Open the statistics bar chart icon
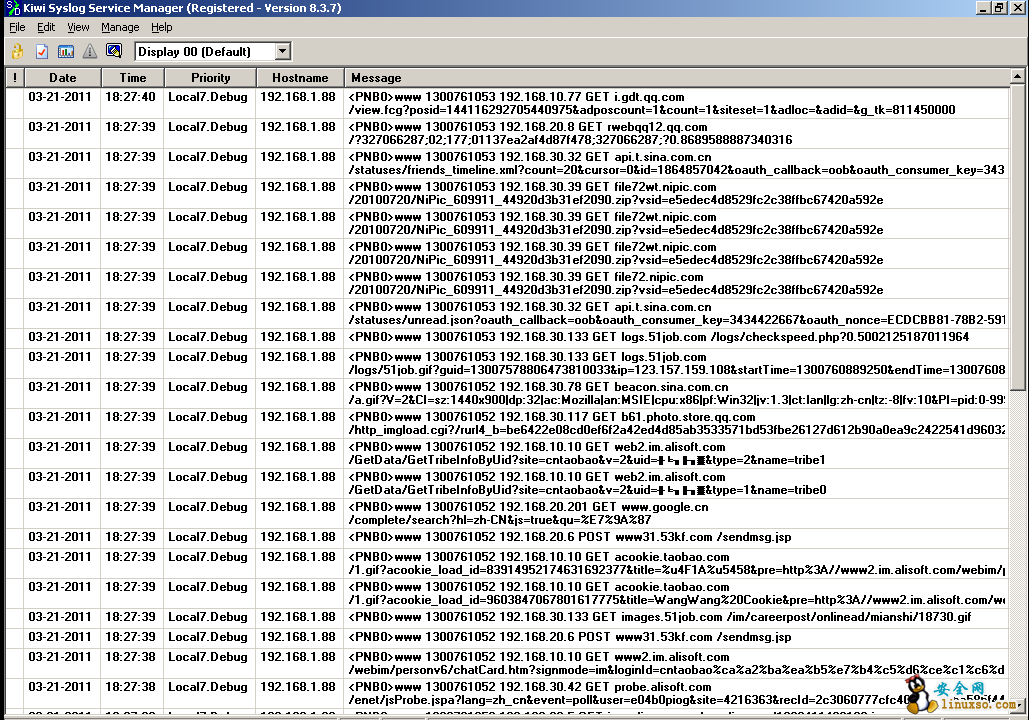 [66, 52]
